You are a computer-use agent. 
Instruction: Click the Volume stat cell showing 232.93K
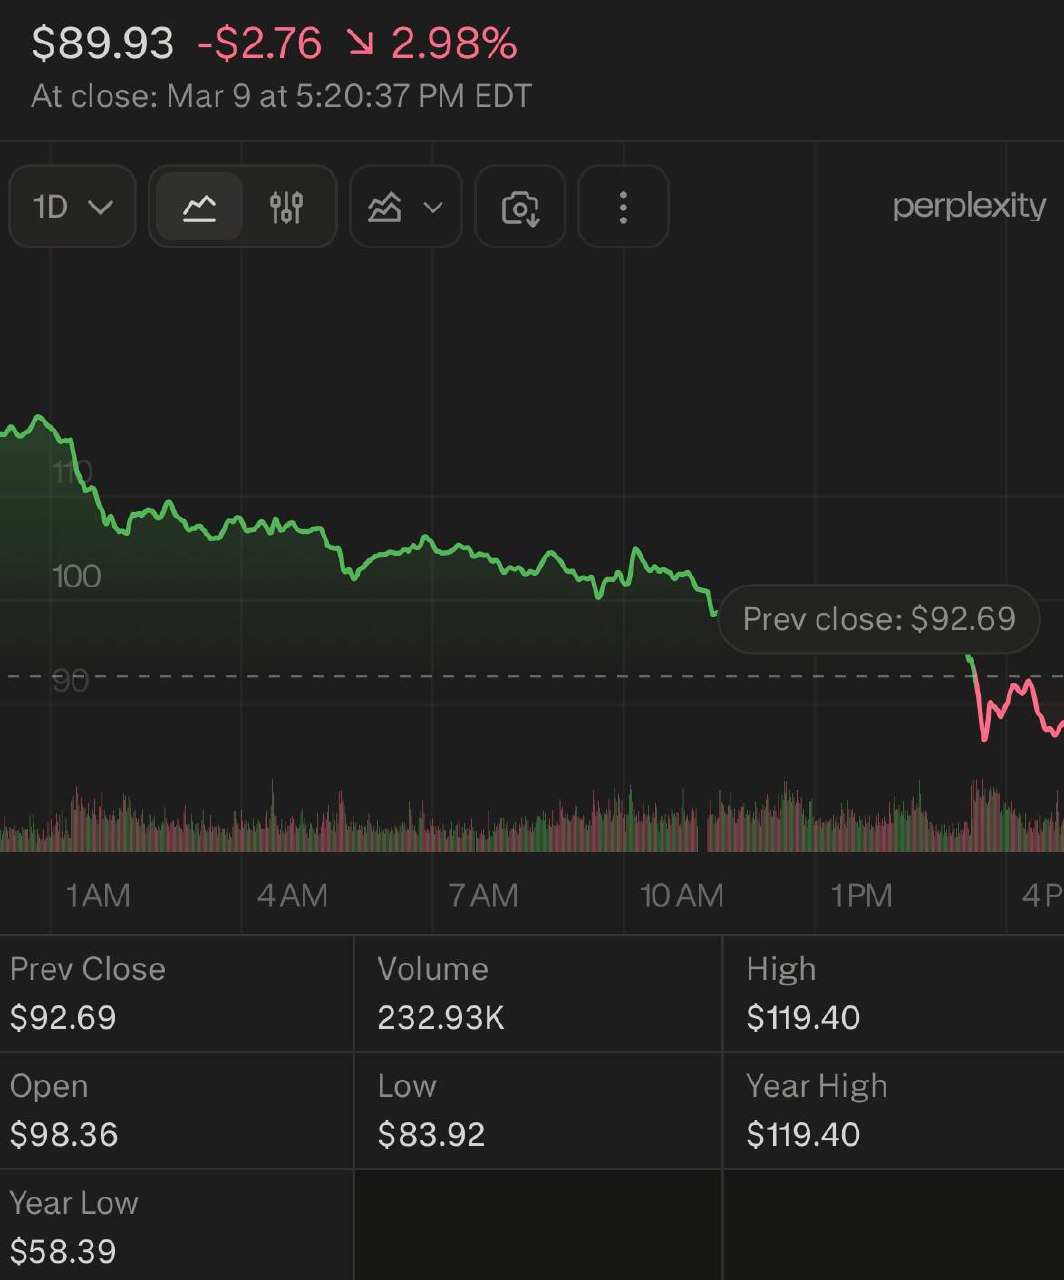(x=537, y=994)
